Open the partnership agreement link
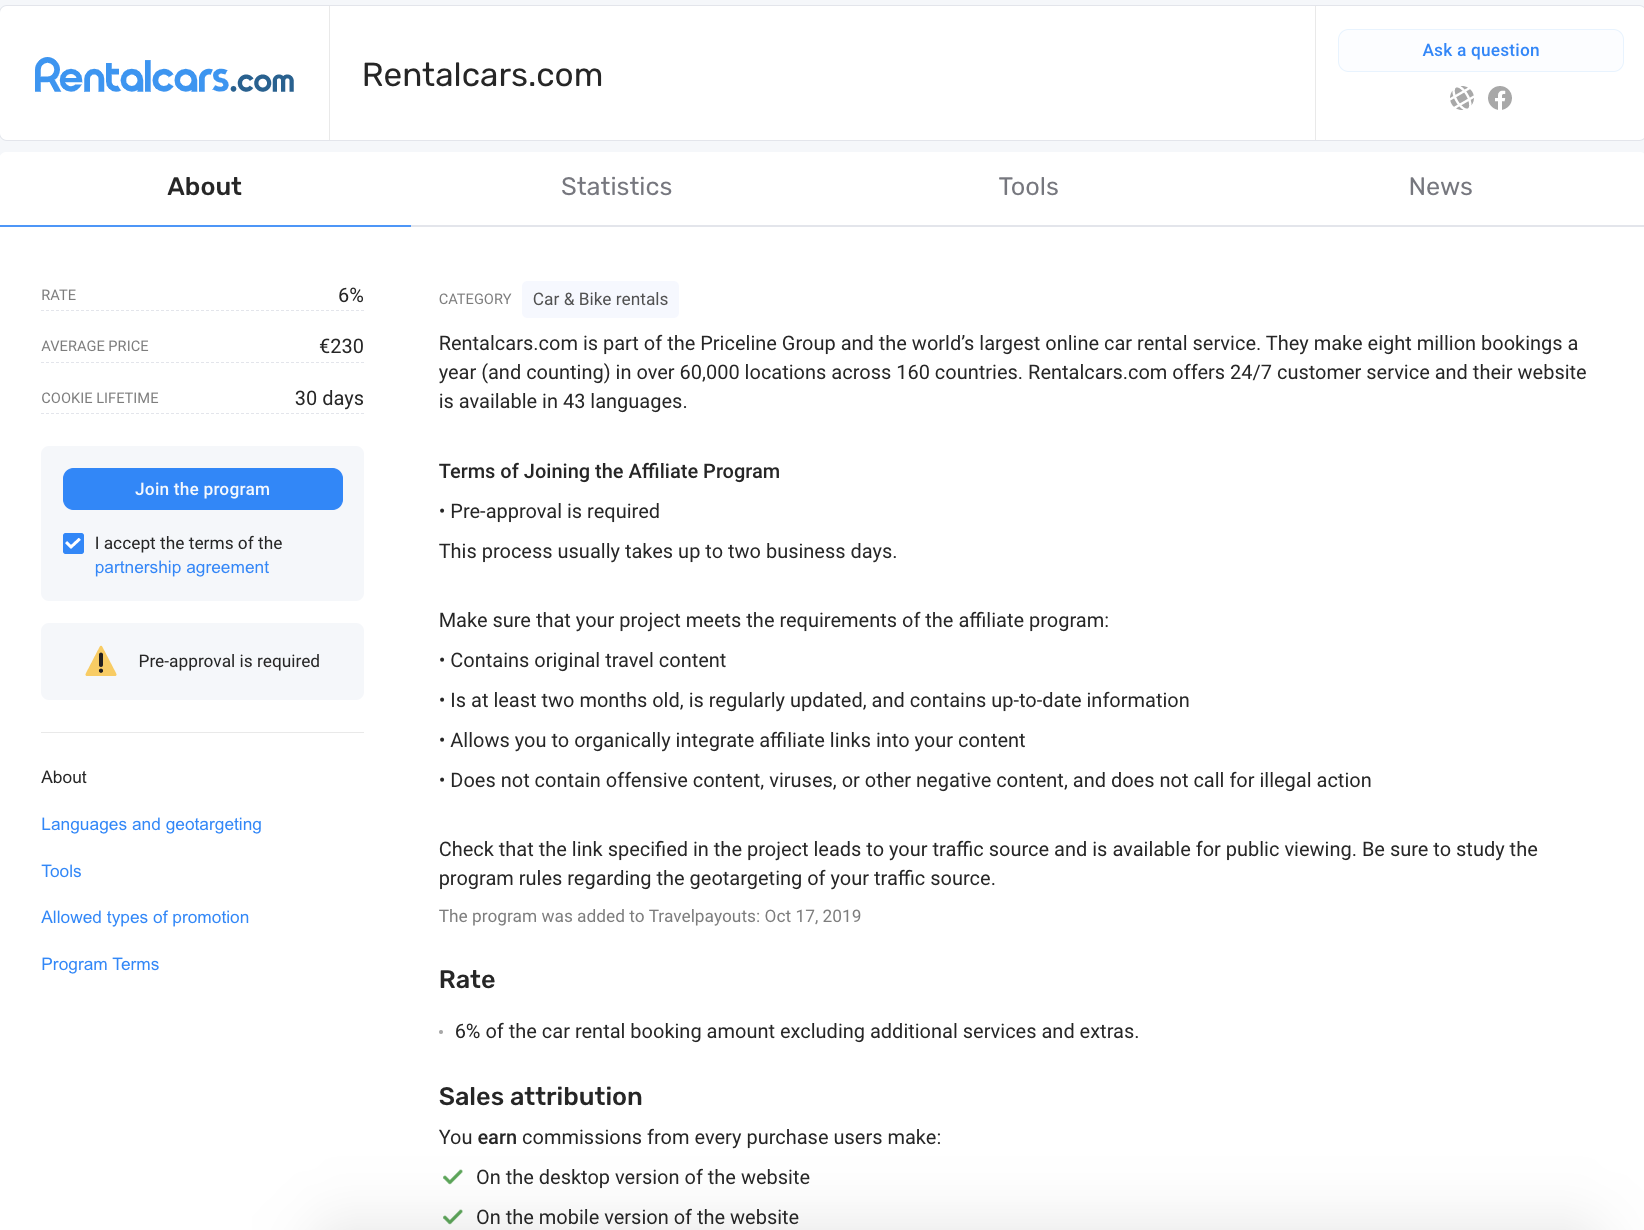The width and height of the screenshot is (1644, 1230). (x=182, y=567)
